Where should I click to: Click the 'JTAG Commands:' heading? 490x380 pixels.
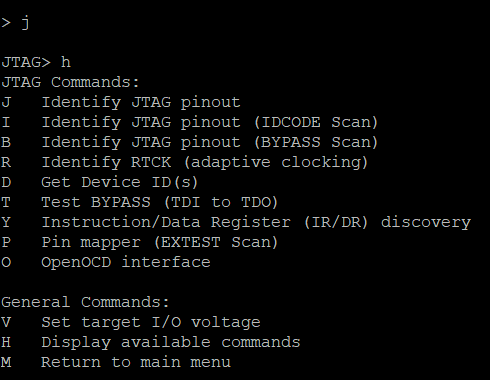[70, 82]
